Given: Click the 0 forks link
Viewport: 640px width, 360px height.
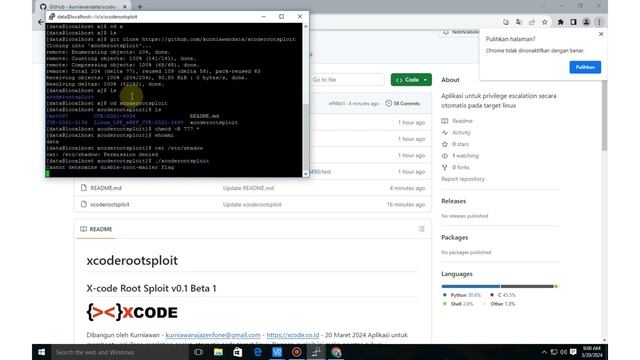Looking at the screenshot, I should pyautogui.click(x=460, y=167).
